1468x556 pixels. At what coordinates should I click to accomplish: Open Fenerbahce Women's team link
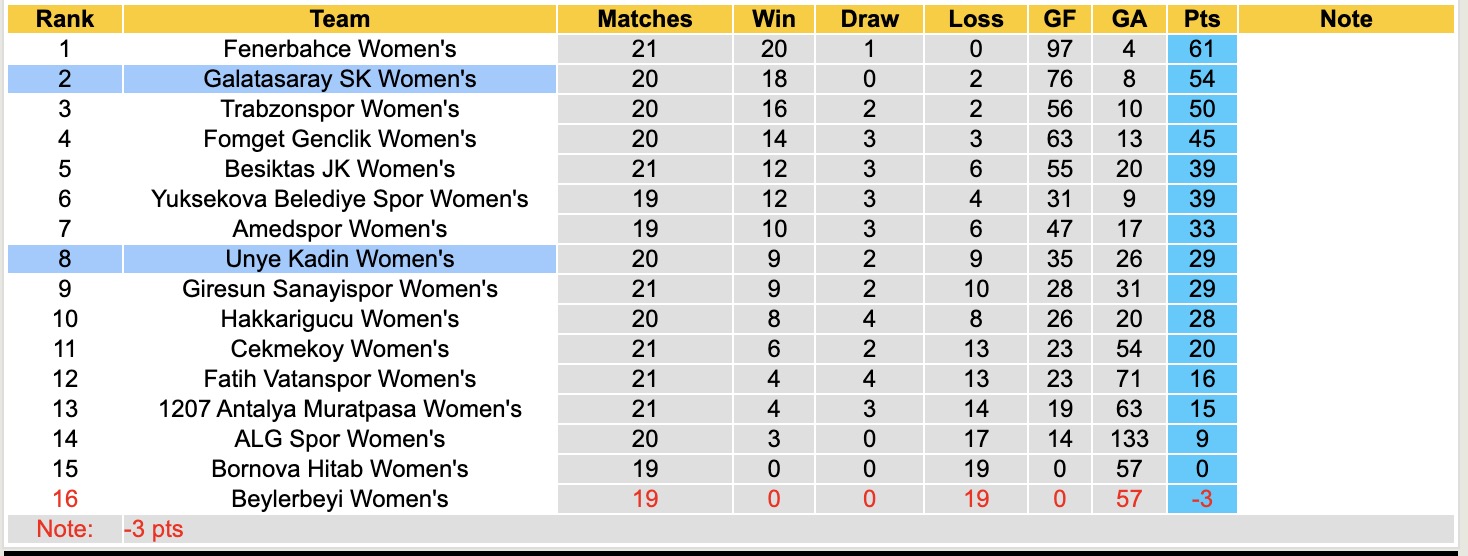point(340,49)
